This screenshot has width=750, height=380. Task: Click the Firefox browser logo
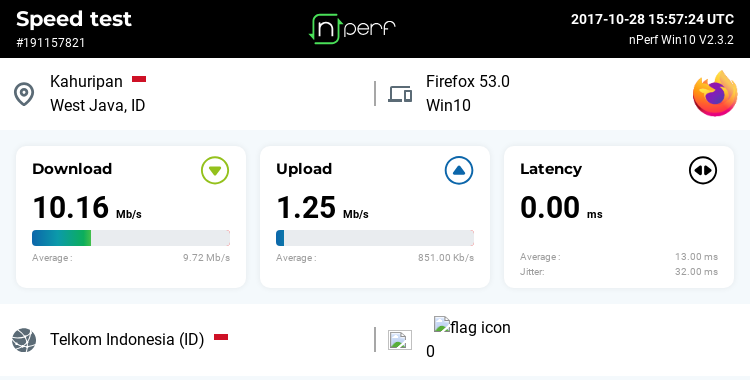(715, 93)
